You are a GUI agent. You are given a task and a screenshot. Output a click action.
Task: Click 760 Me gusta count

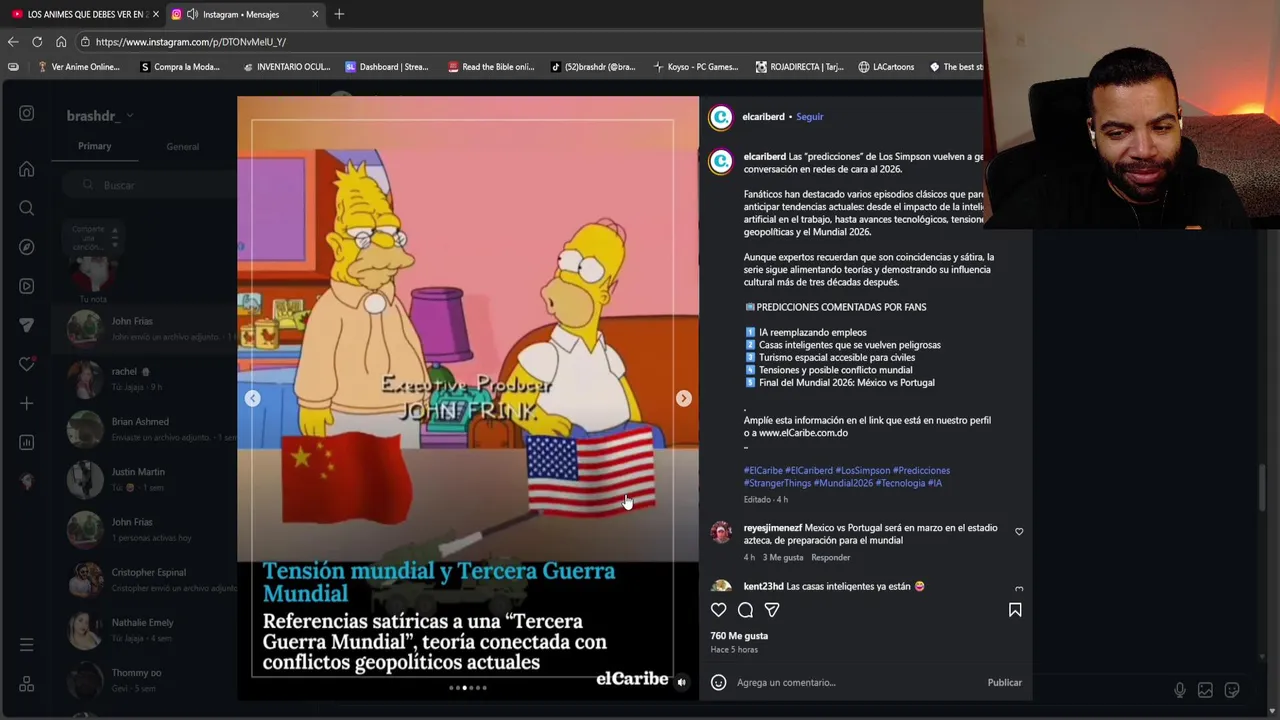point(739,636)
